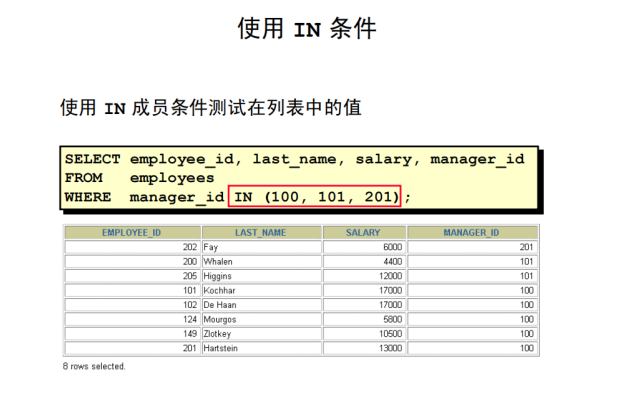
Task: Select salary cell 6000
Action: point(364,247)
